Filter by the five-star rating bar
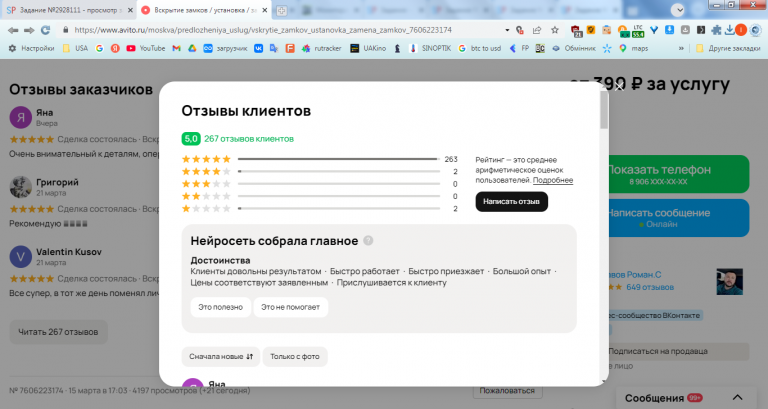Image resolution: width=768 pixels, height=409 pixels. click(x=338, y=159)
